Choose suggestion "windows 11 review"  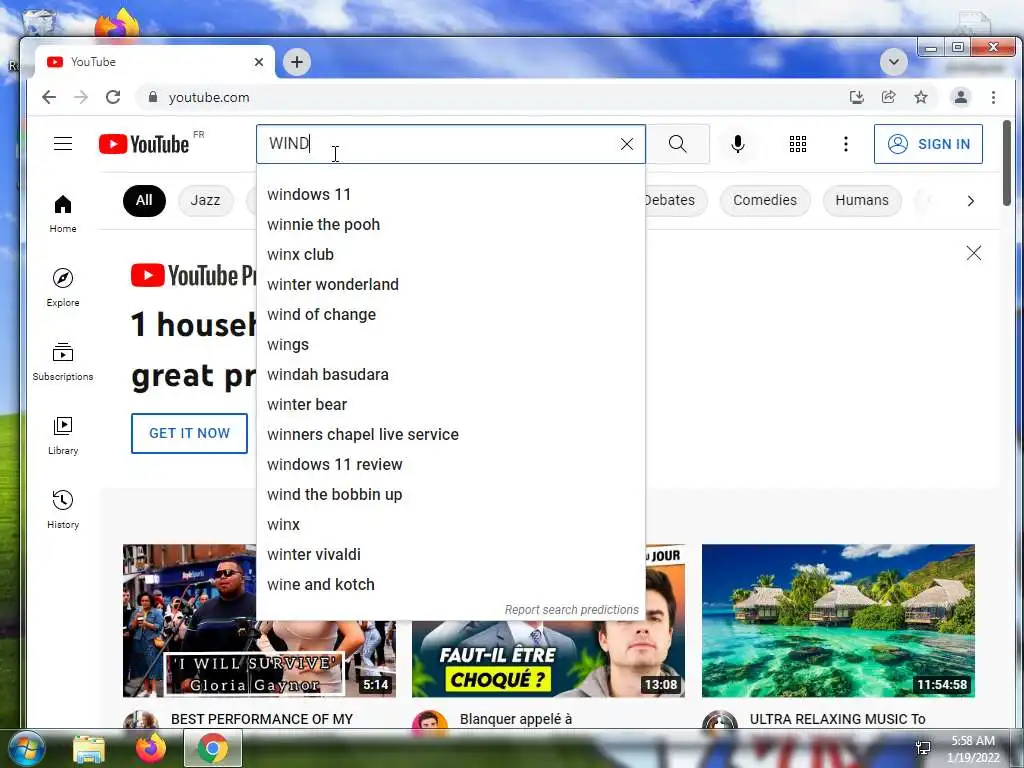pyautogui.click(x=451, y=465)
